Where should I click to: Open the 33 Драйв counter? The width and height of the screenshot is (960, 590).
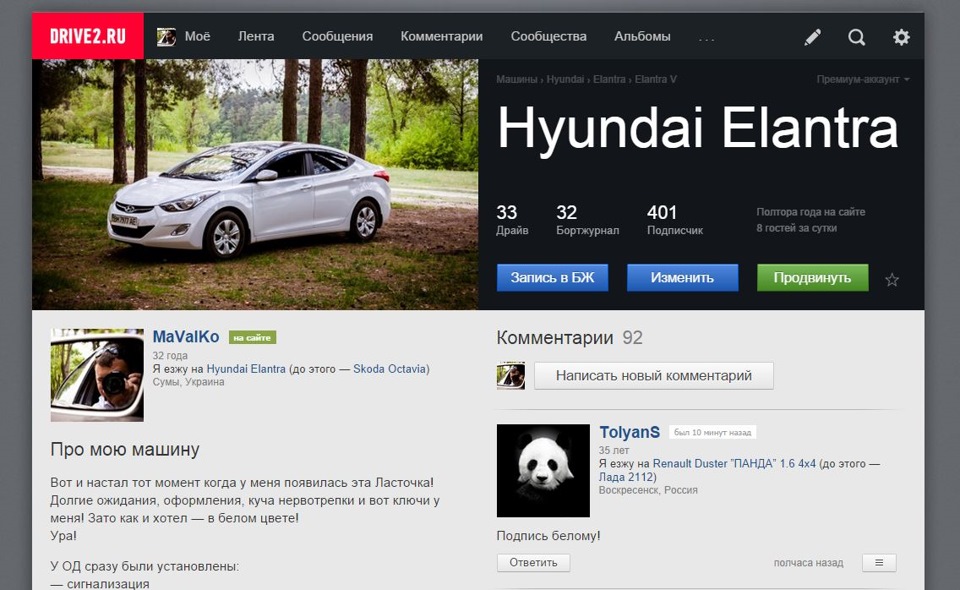pos(512,219)
